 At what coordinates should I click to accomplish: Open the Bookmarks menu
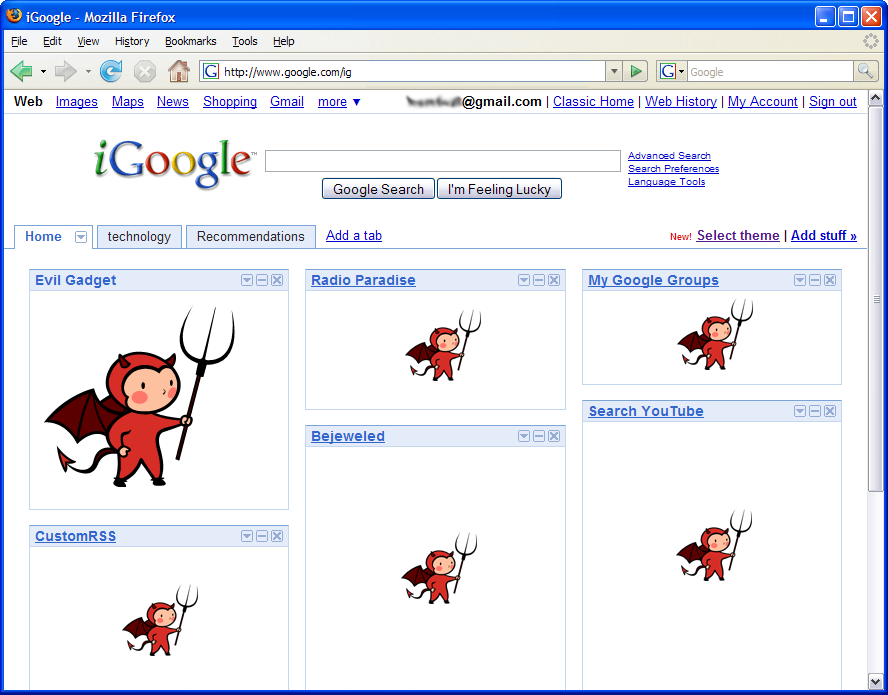(190, 41)
